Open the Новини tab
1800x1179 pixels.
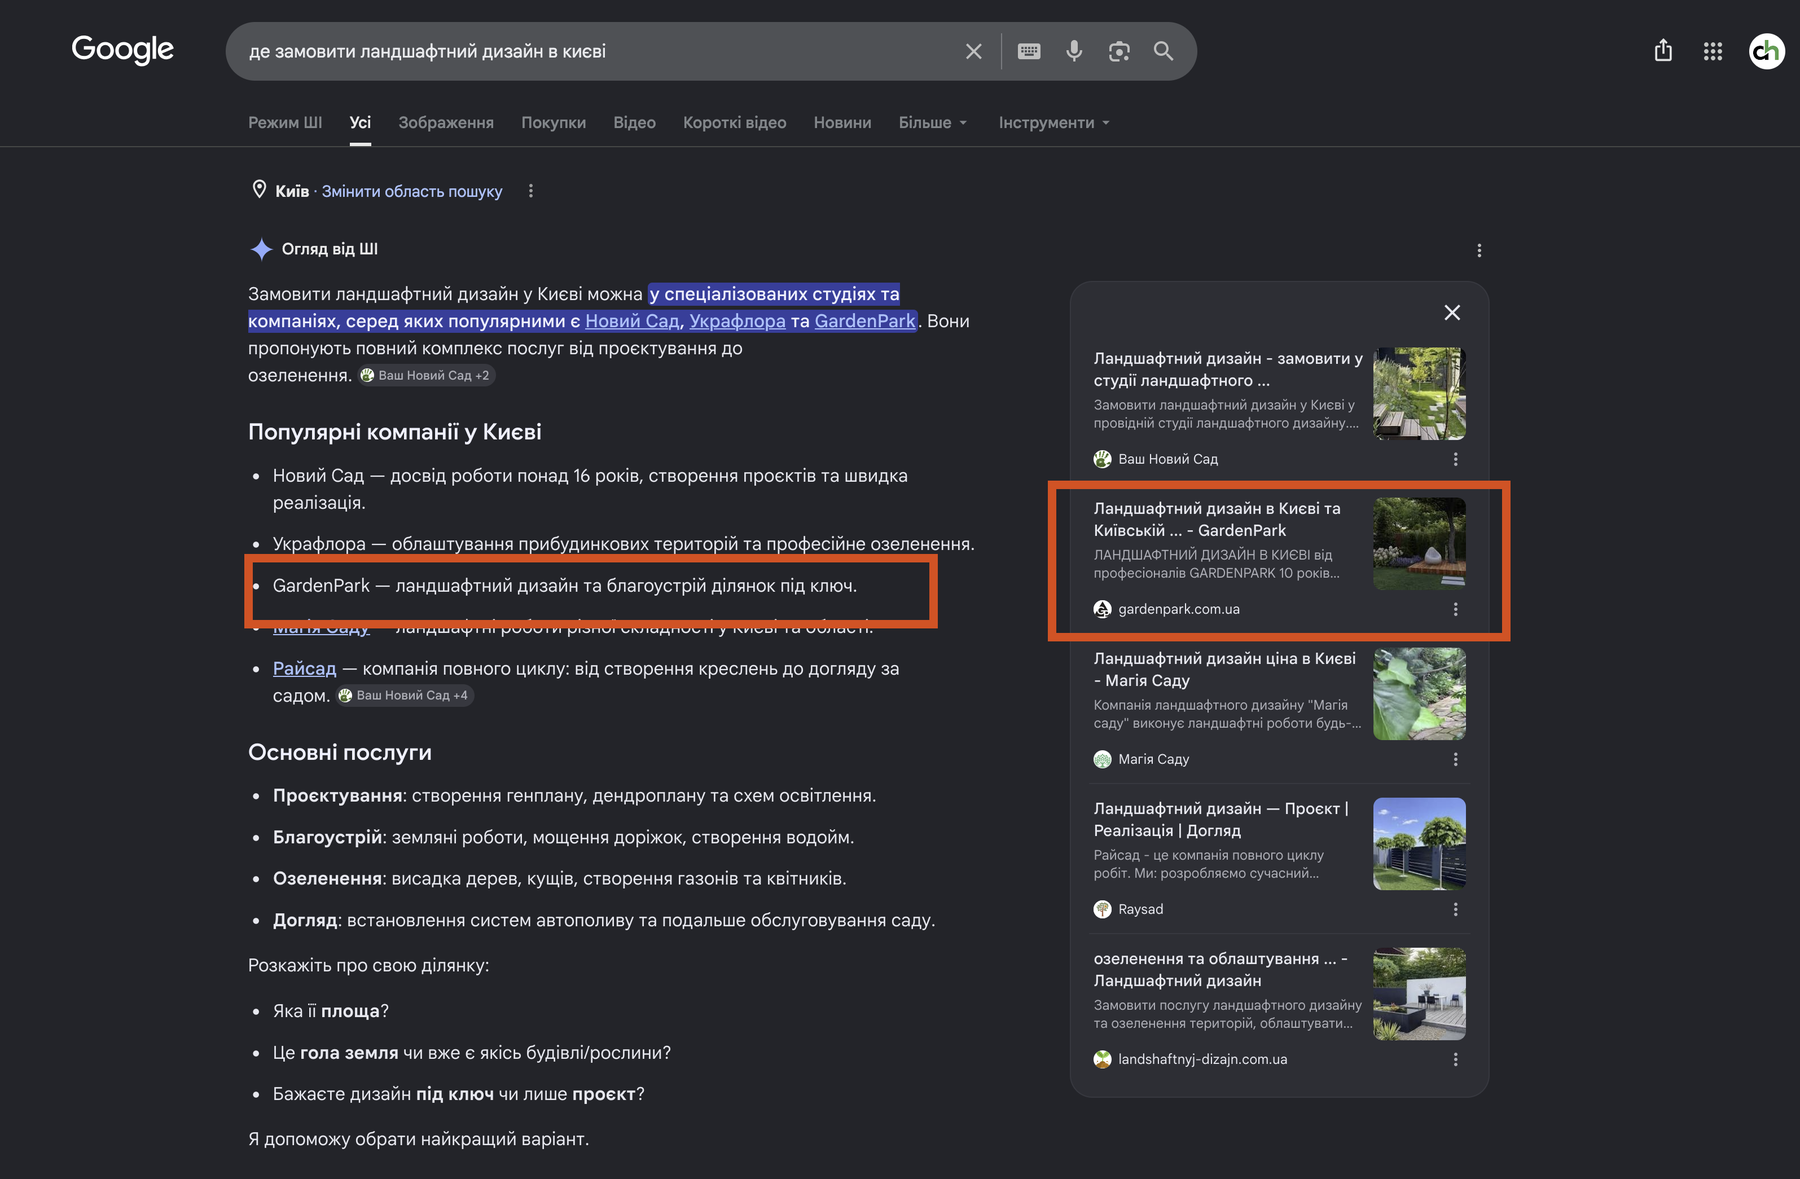tap(842, 122)
